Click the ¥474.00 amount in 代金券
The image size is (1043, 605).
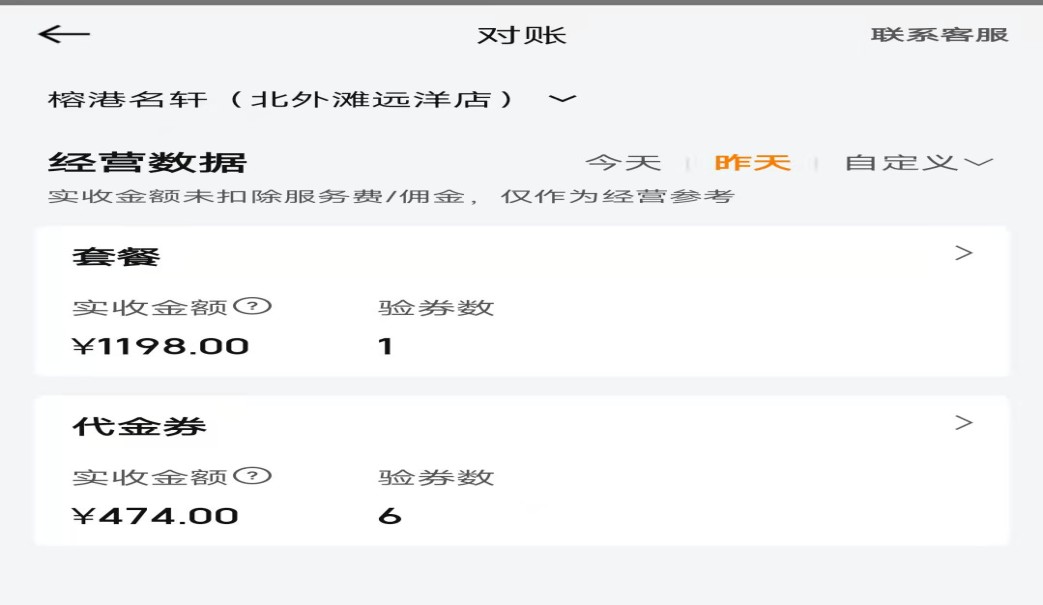(155, 517)
